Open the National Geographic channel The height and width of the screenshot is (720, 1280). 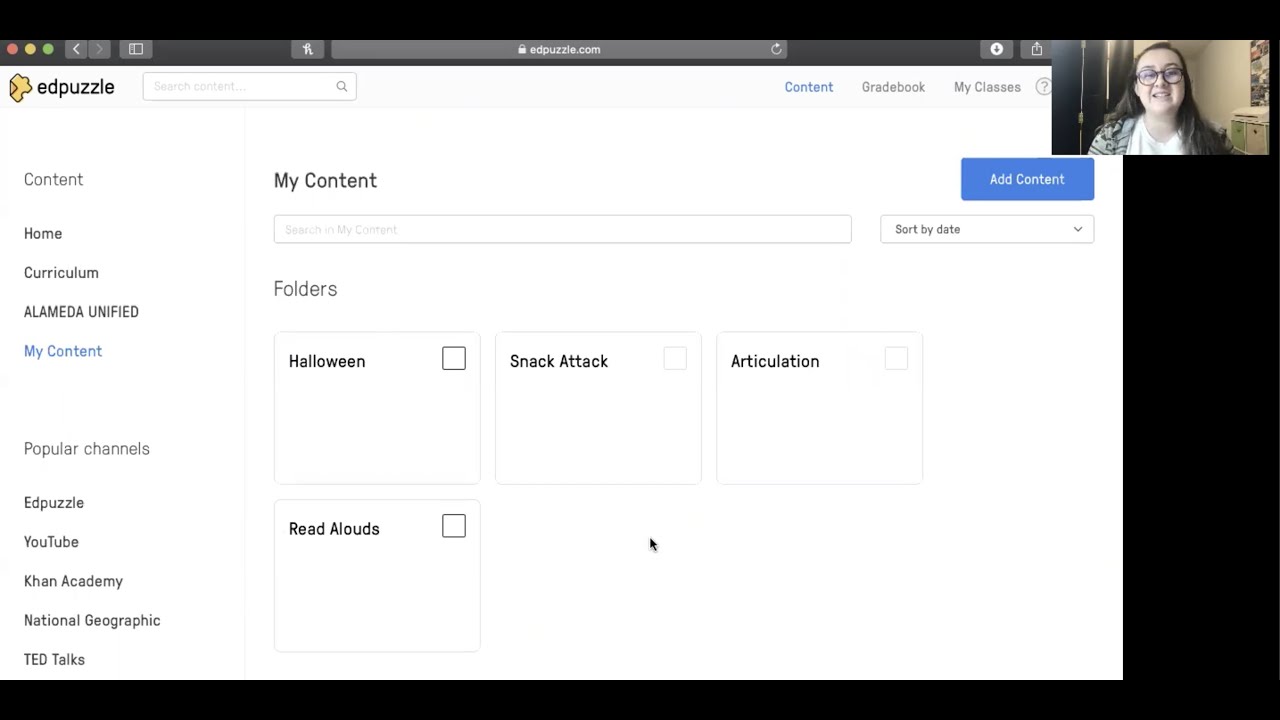92,620
